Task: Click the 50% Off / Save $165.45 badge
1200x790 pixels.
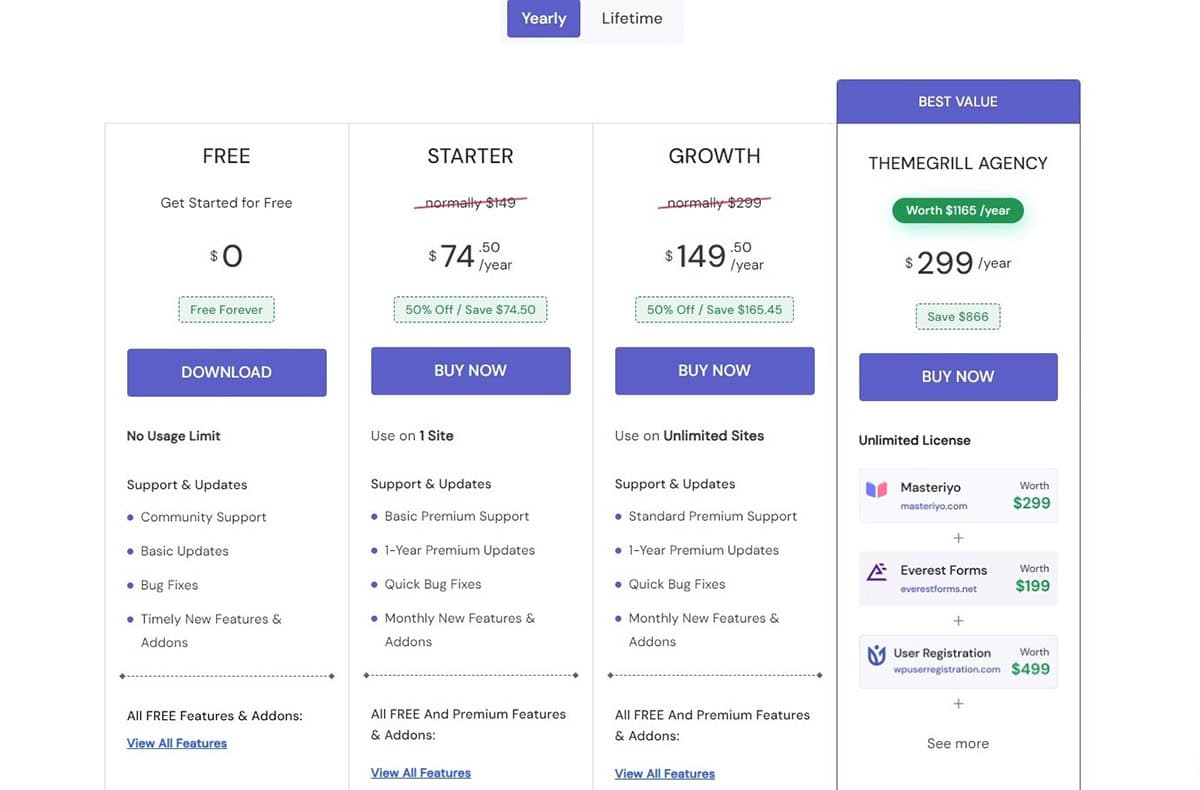Action: [715, 310]
